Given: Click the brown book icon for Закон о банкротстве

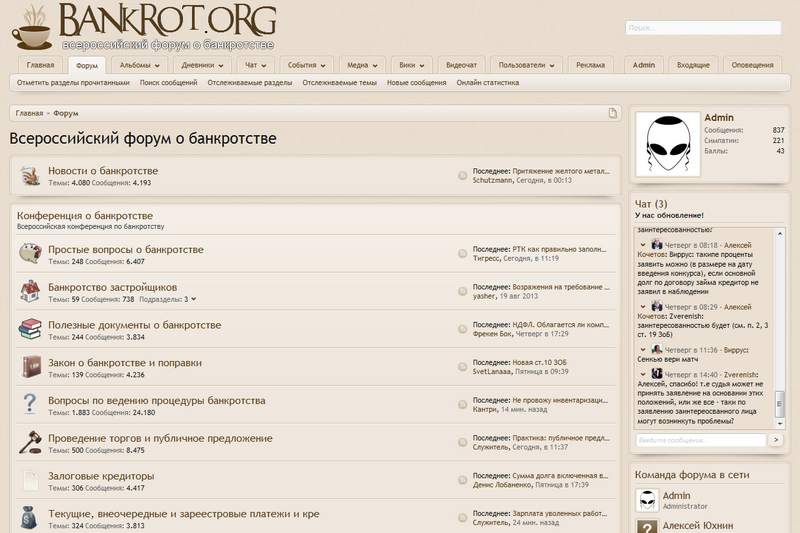Looking at the screenshot, I should pyautogui.click(x=30, y=367).
